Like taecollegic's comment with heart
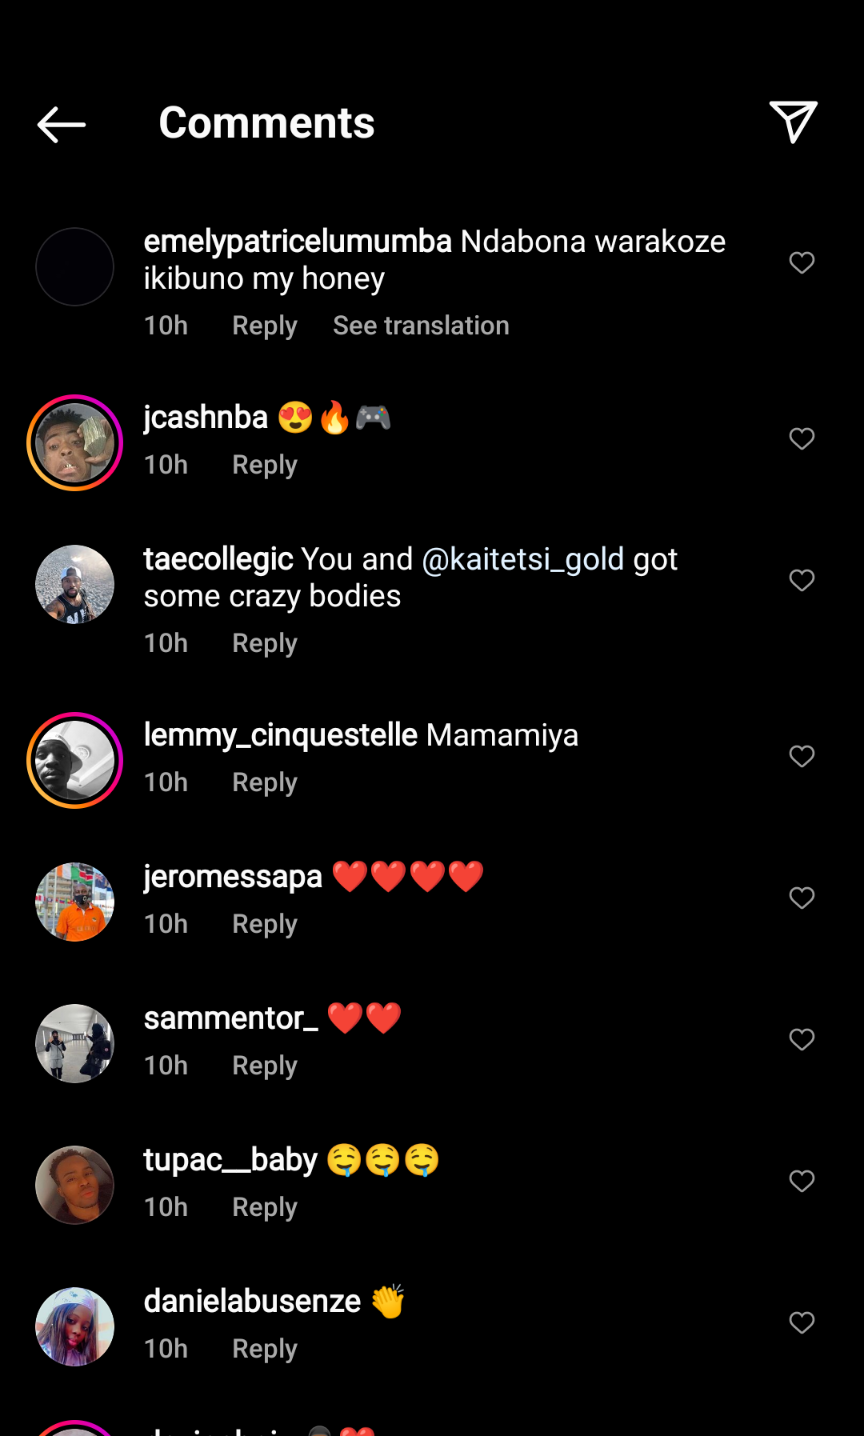 (x=802, y=581)
